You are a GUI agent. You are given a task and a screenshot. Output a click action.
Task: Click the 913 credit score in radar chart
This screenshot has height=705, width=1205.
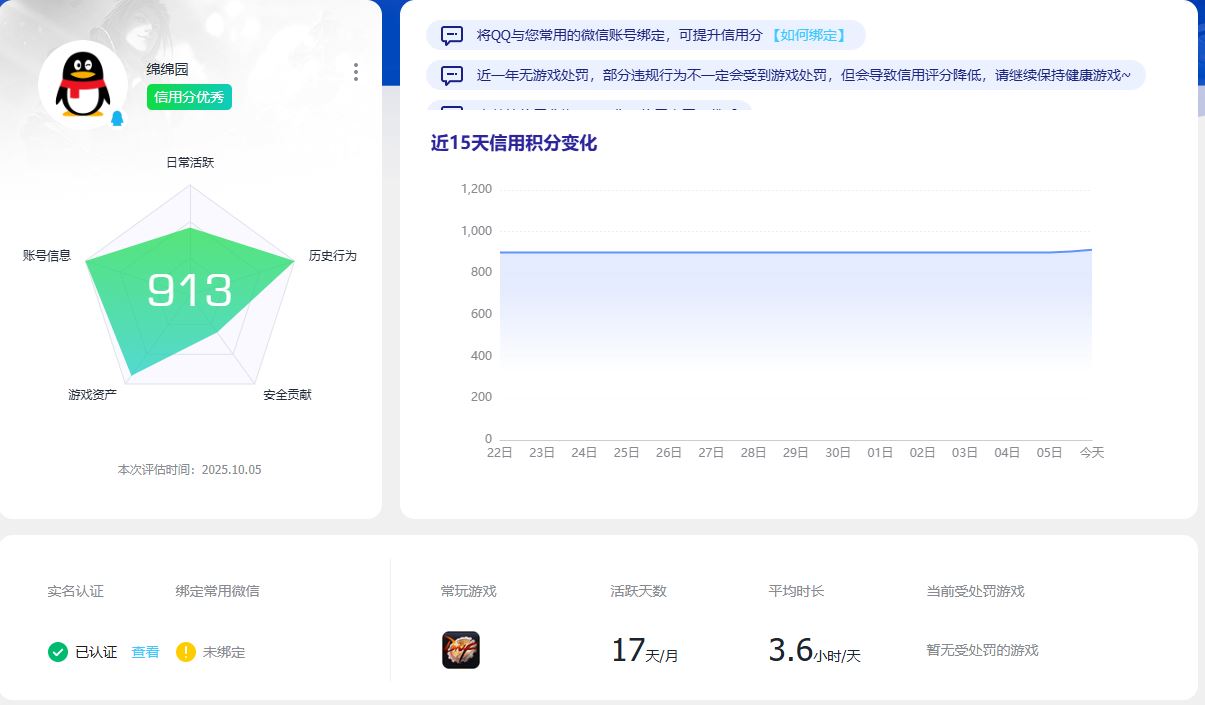tap(190, 291)
